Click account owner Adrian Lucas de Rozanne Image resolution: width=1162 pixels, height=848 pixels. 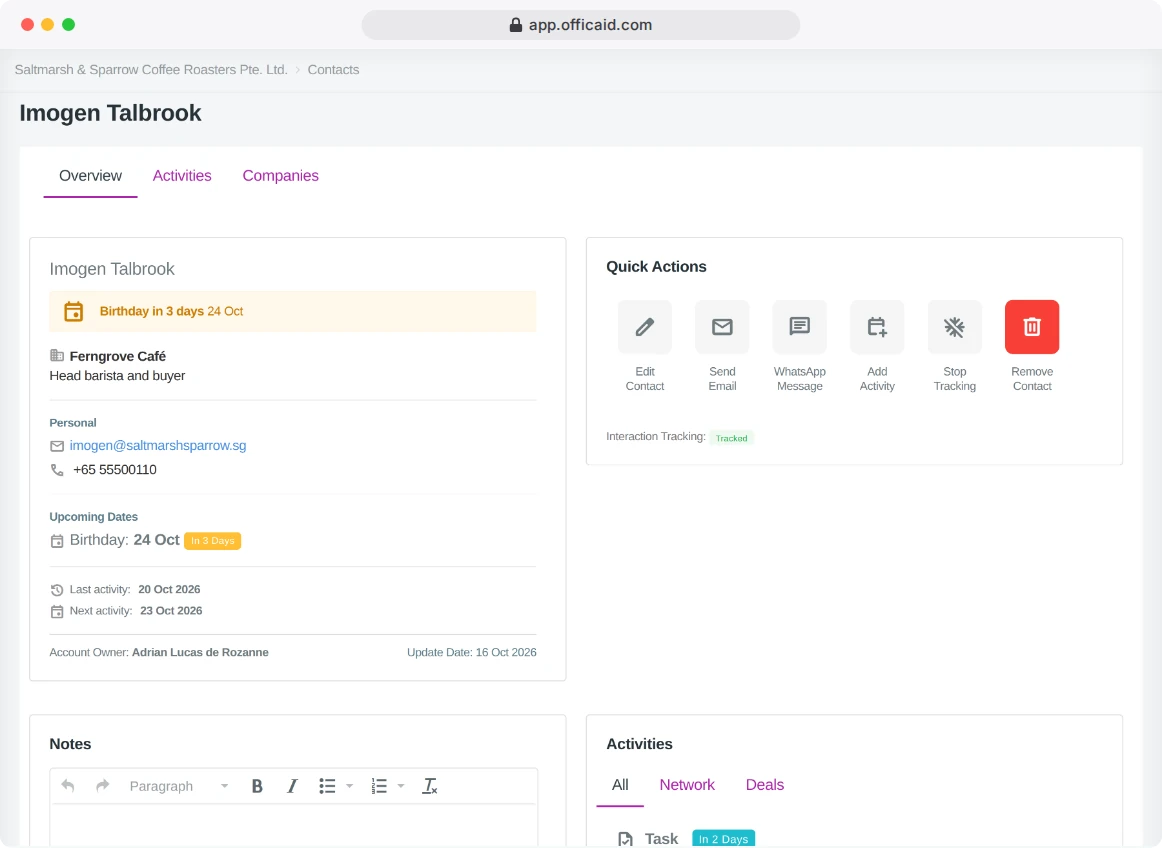pyautogui.click(x=200, y=652)
